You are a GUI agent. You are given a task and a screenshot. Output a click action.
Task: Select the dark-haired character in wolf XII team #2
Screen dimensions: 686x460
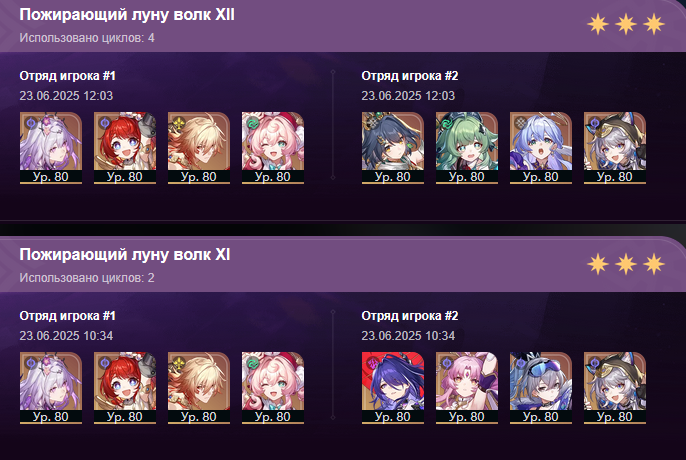[x=392, y=147]
